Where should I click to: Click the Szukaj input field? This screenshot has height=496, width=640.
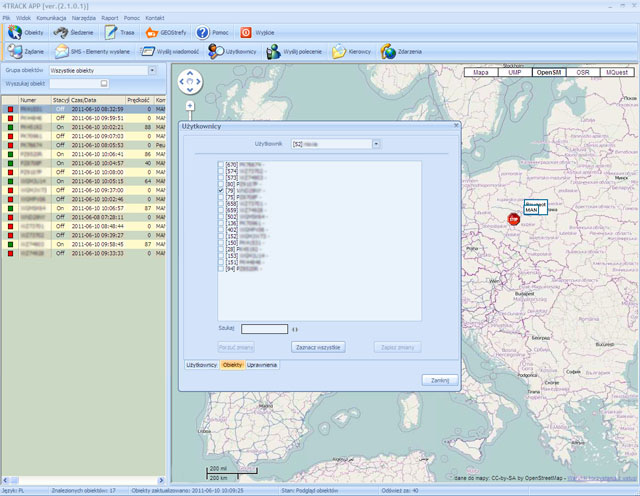[x=264, y=329]
